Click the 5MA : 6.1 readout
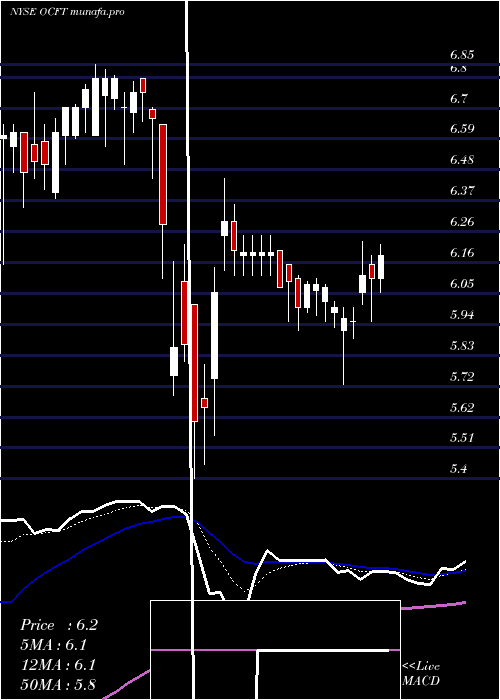500x700 pixels. (54, 645)
